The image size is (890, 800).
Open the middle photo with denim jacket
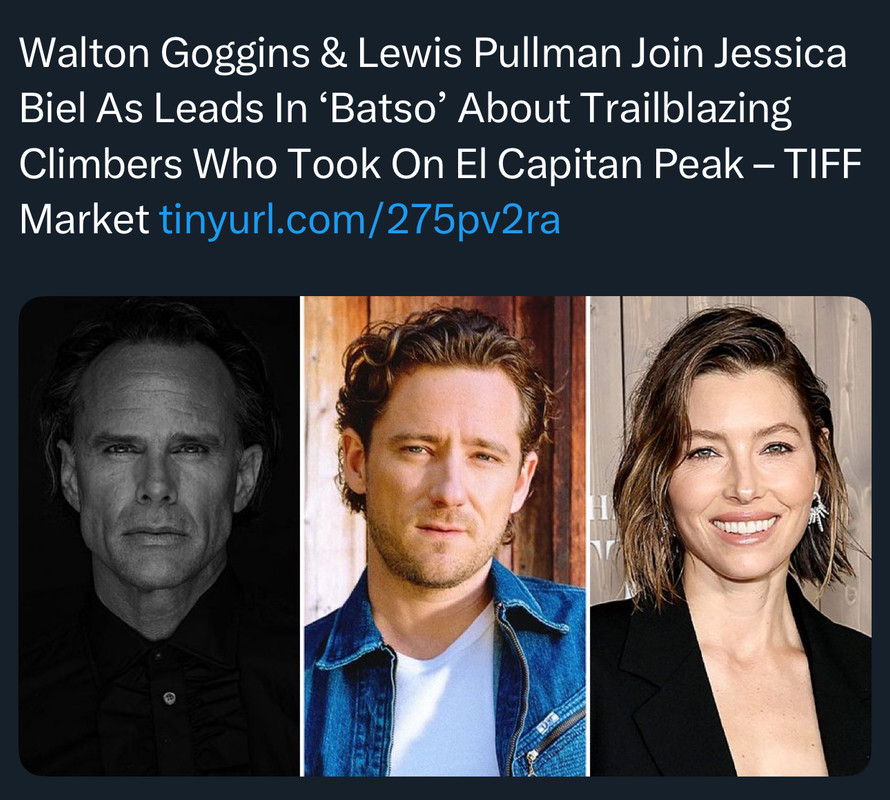(x=445, y=536)
